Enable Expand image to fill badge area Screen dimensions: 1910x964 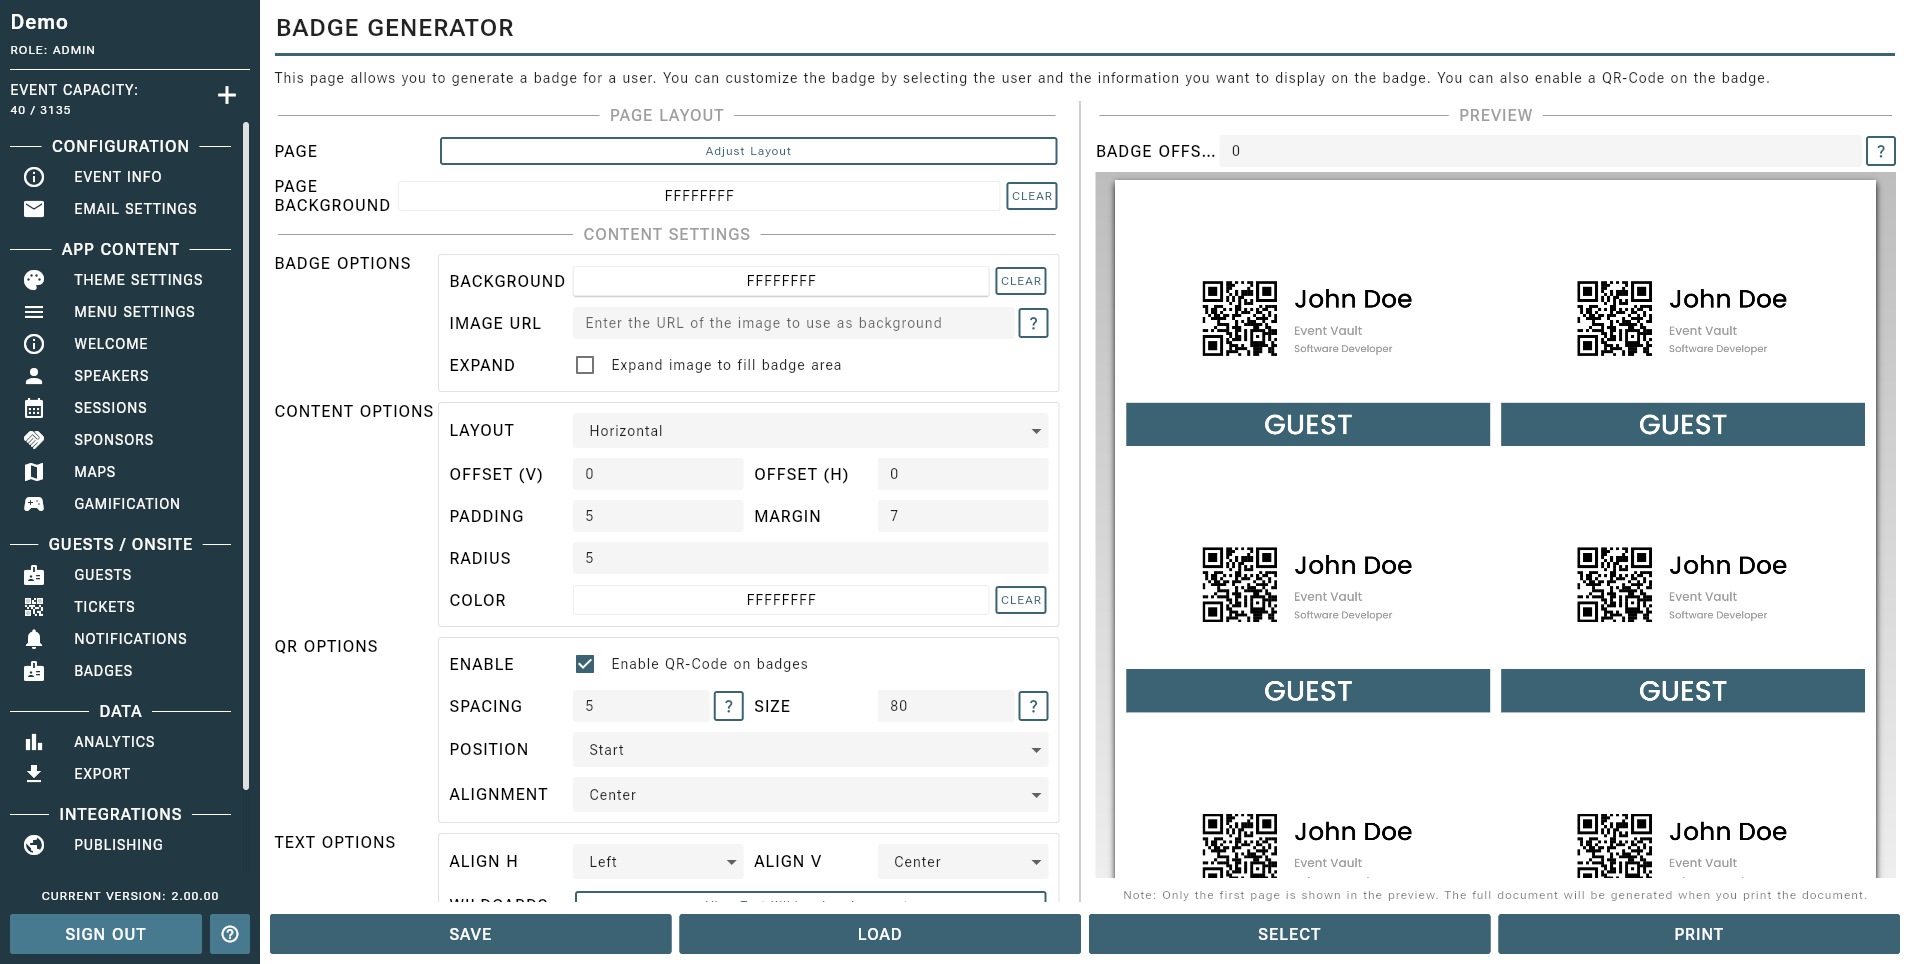pyautogui.click(x=585, y=365)
